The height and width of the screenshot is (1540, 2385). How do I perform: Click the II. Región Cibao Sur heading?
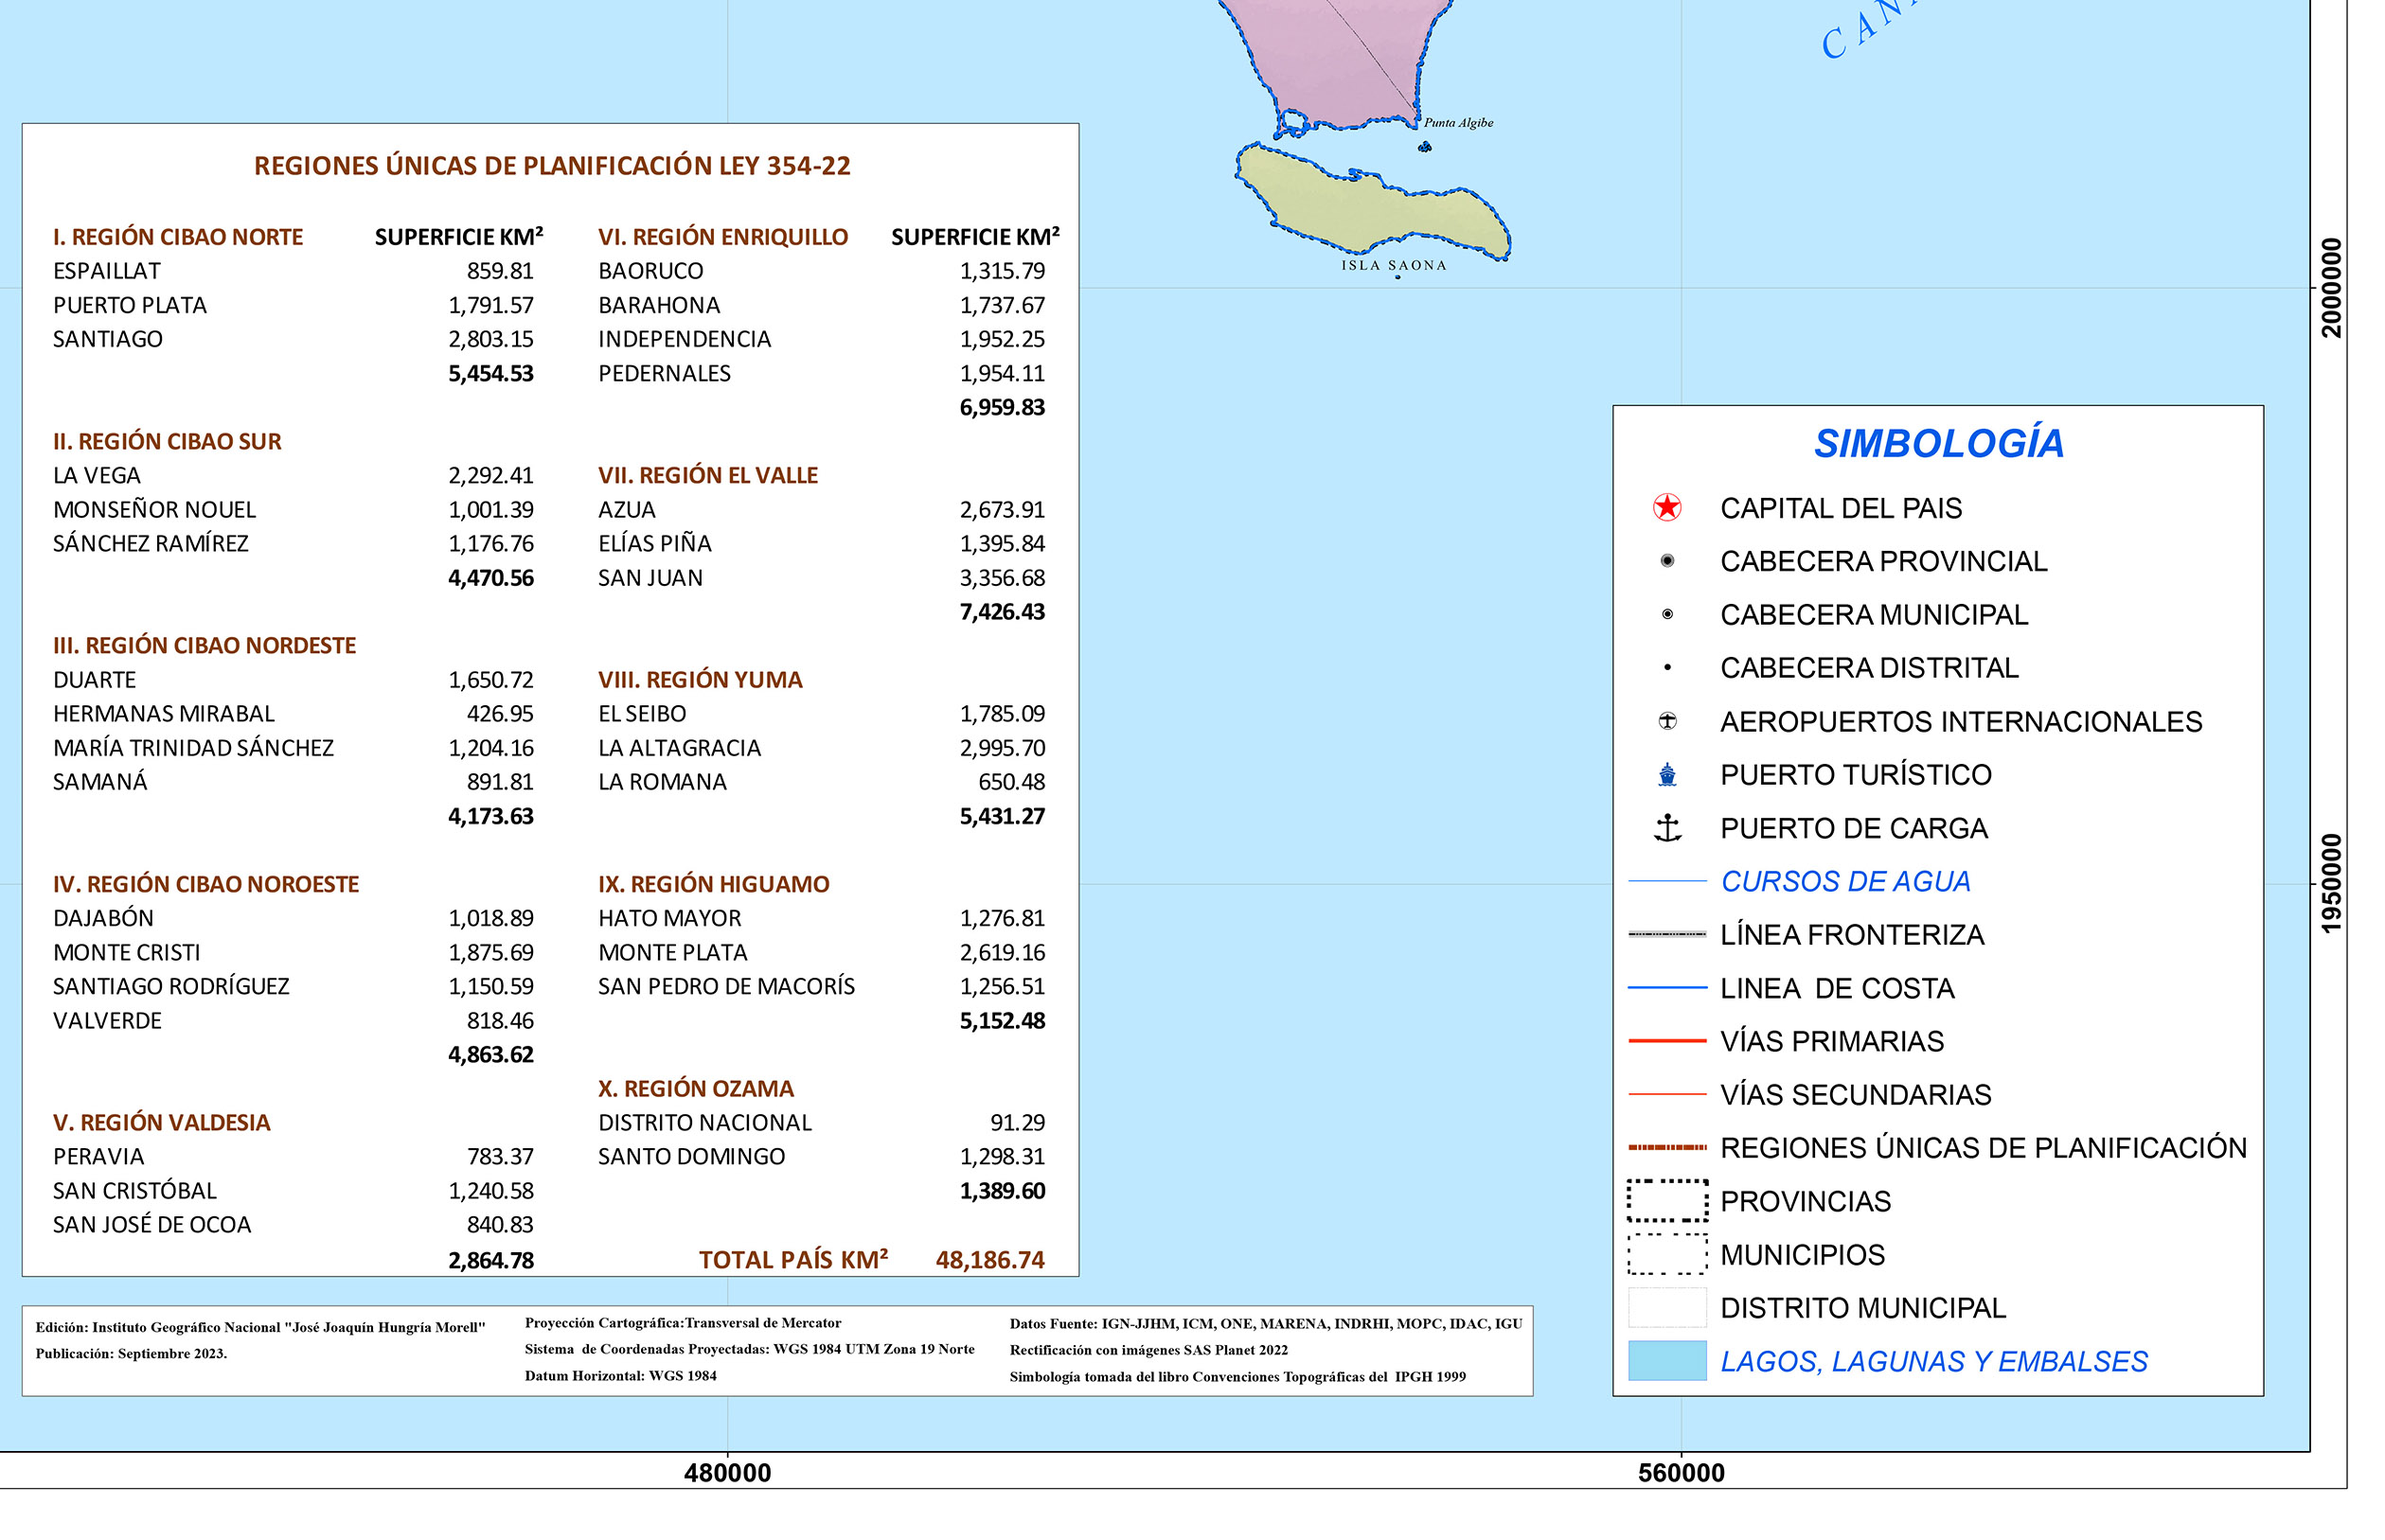click(167, 442)
